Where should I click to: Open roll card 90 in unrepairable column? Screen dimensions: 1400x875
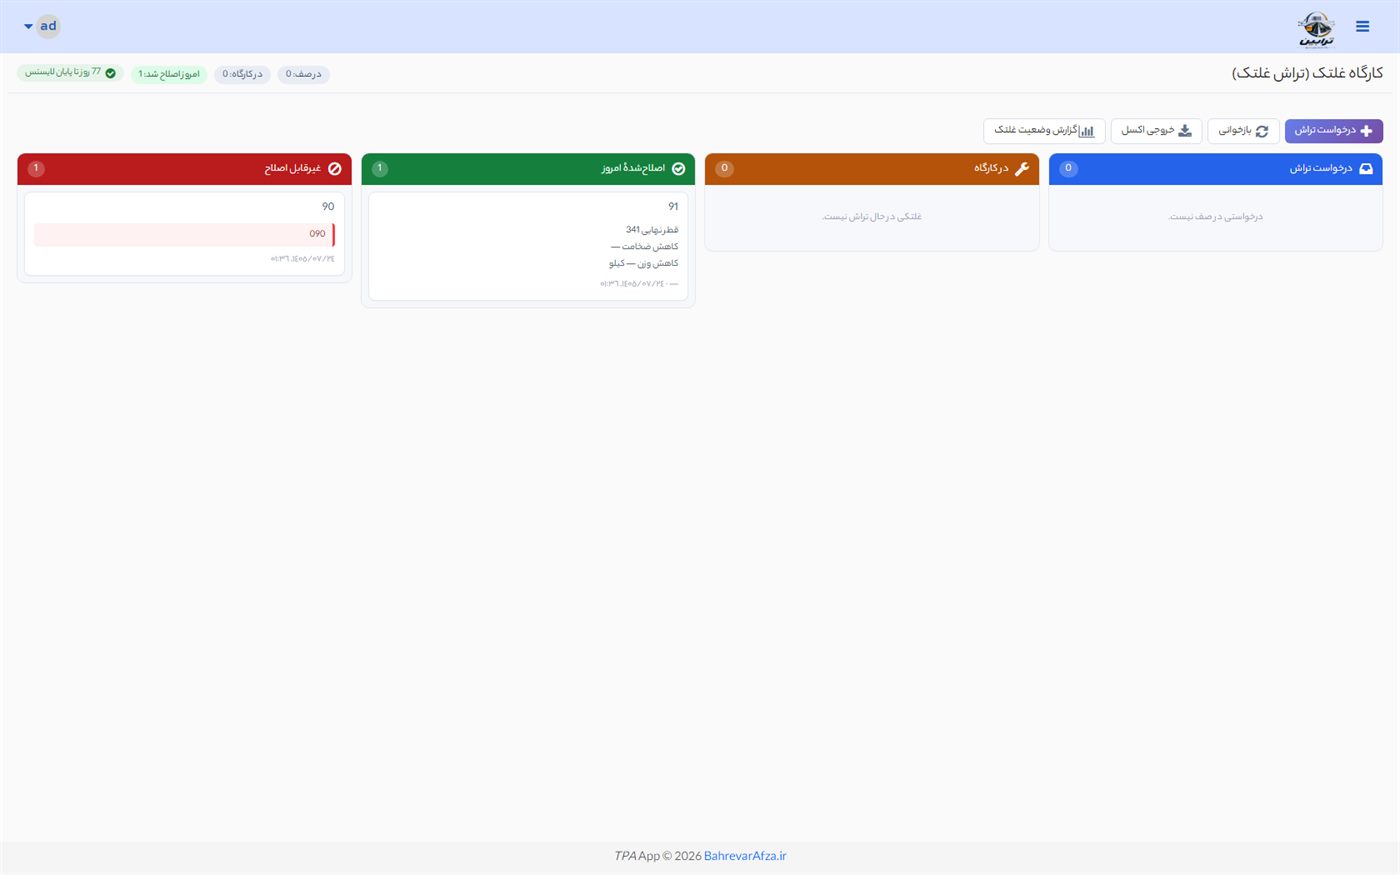click(185, 234)
